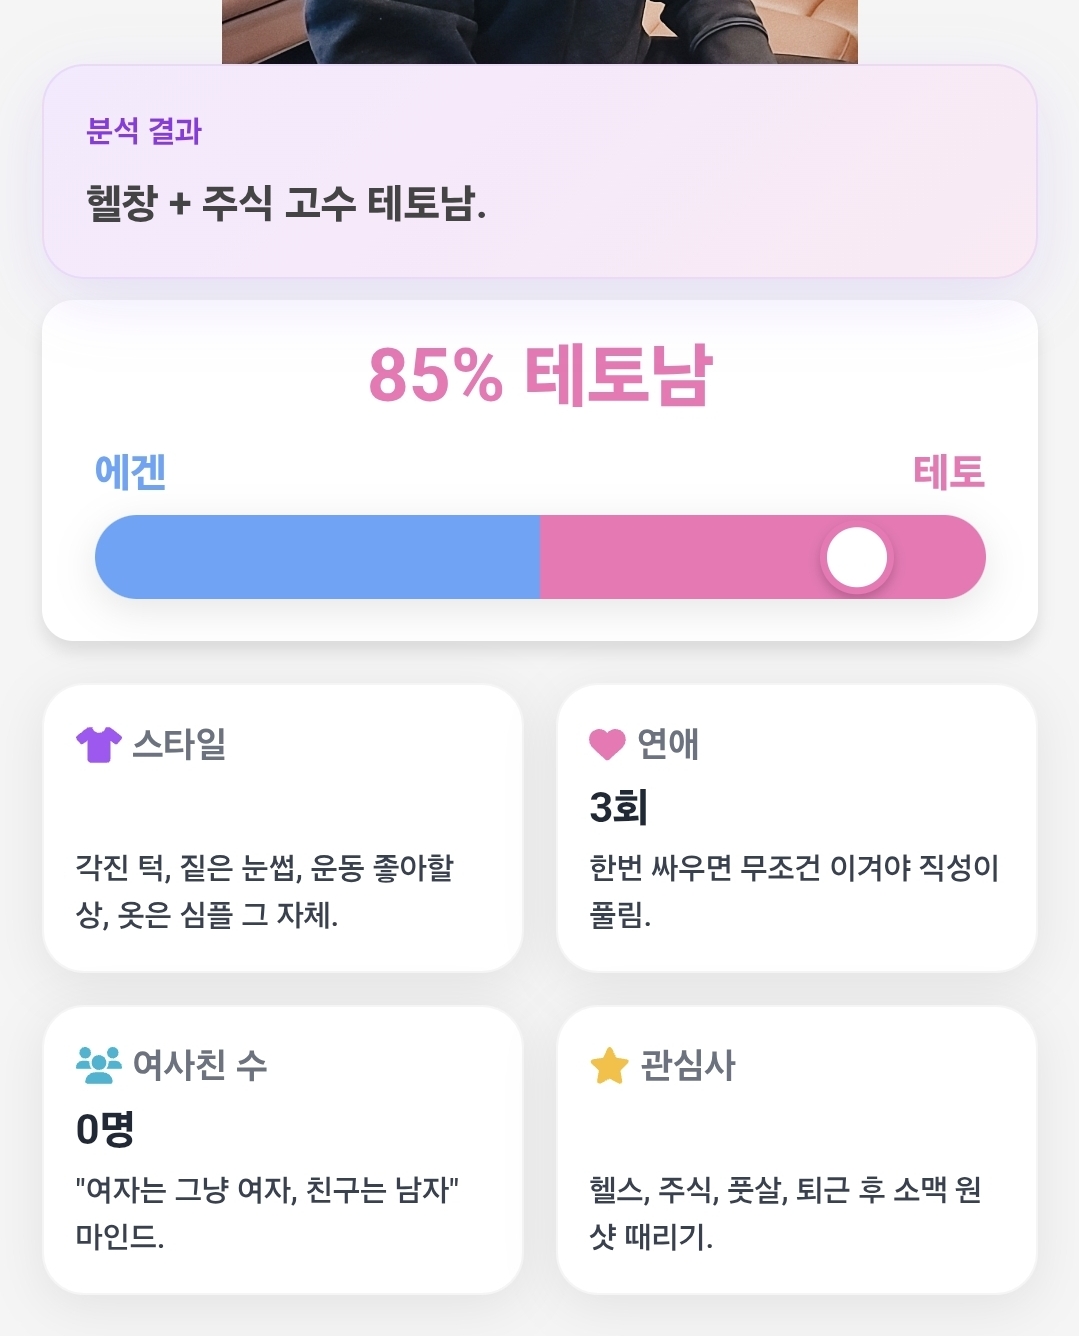Click the pink heart icon beside 연애
This screenshot has width=1079, height=1336.
tap(607, 744)
